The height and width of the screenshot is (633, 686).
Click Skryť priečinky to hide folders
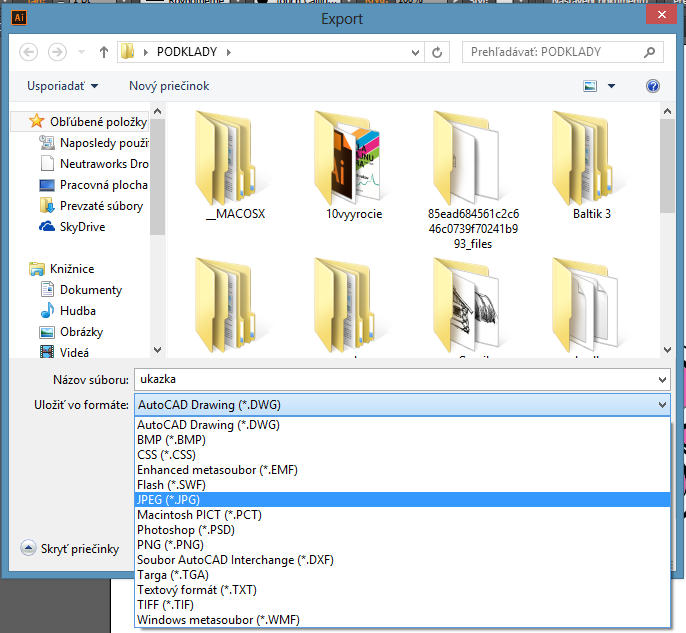click(x=78, y=548)
